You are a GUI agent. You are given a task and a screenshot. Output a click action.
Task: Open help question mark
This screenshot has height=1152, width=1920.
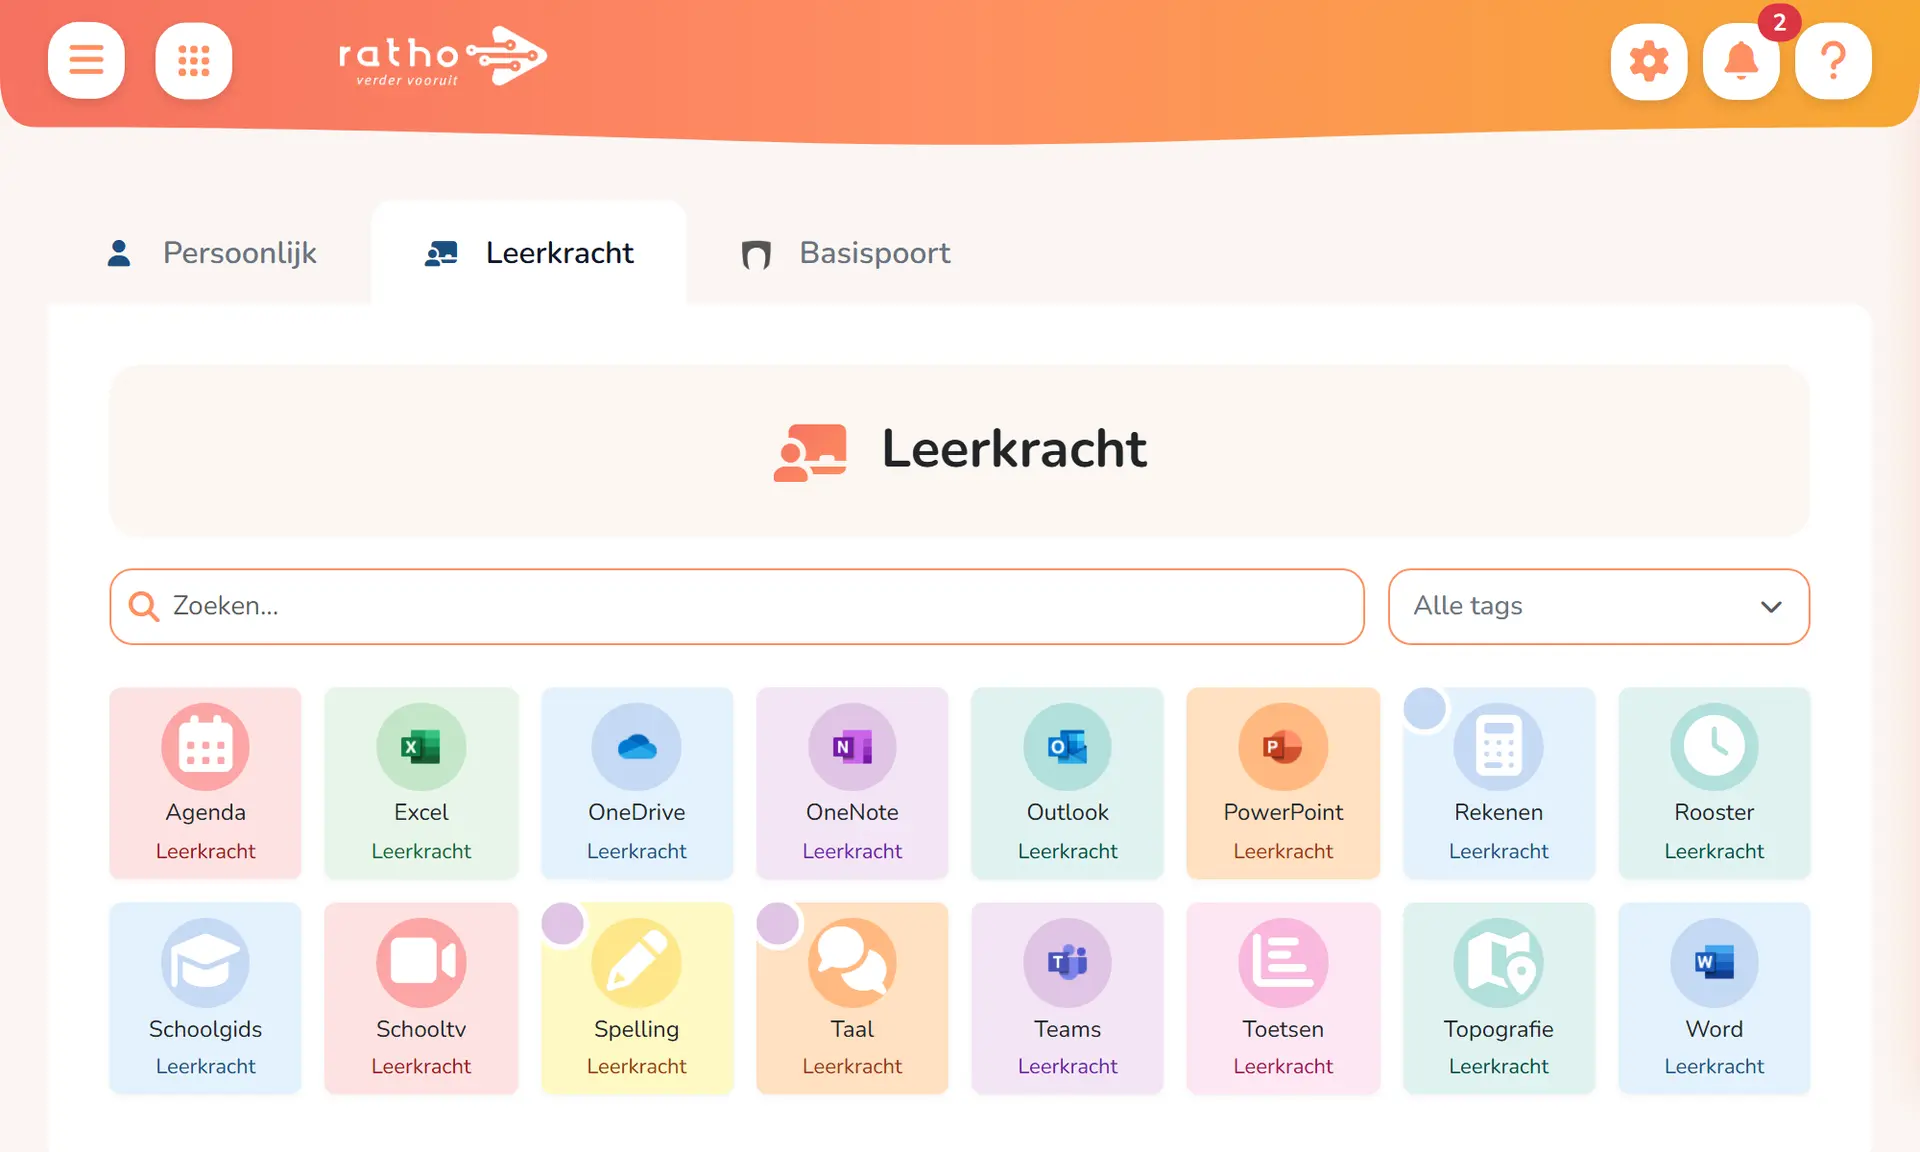(x=1833, y=61)
